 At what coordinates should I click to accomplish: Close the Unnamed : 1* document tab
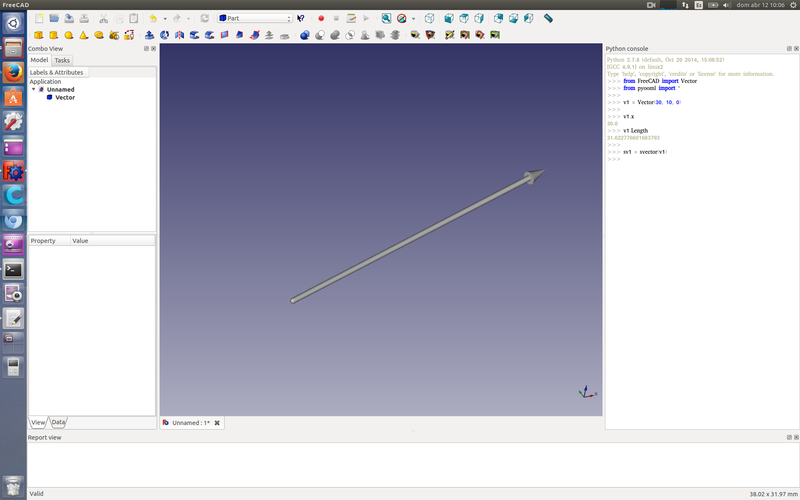[x=217, y=423]
